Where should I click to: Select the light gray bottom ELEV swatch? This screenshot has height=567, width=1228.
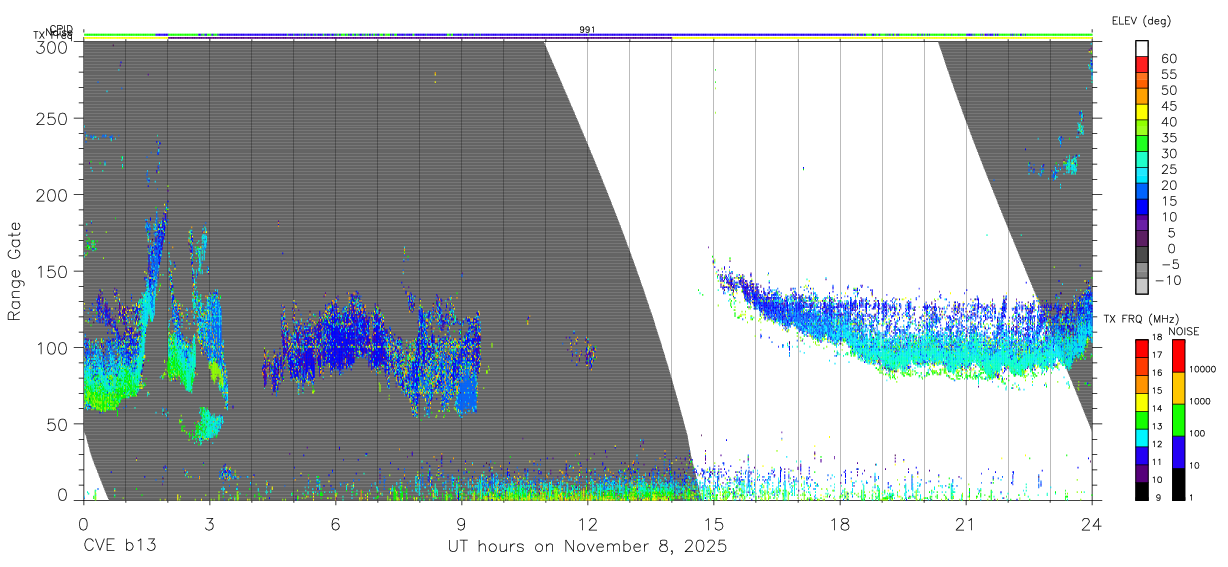pyautogui.click(x=1143, y=288)
